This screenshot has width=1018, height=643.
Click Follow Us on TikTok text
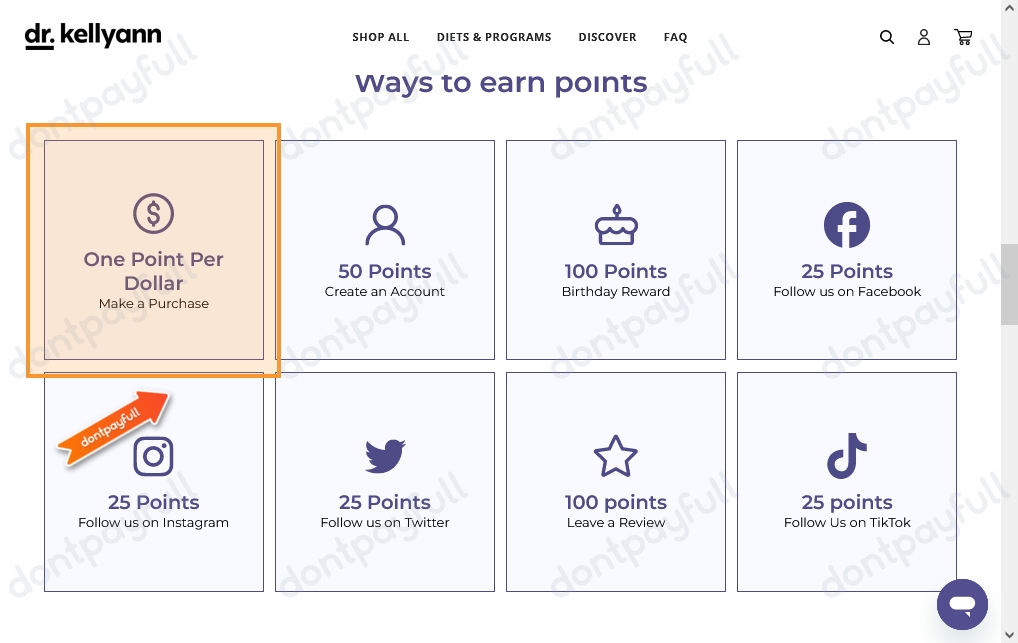click(847, 523)
